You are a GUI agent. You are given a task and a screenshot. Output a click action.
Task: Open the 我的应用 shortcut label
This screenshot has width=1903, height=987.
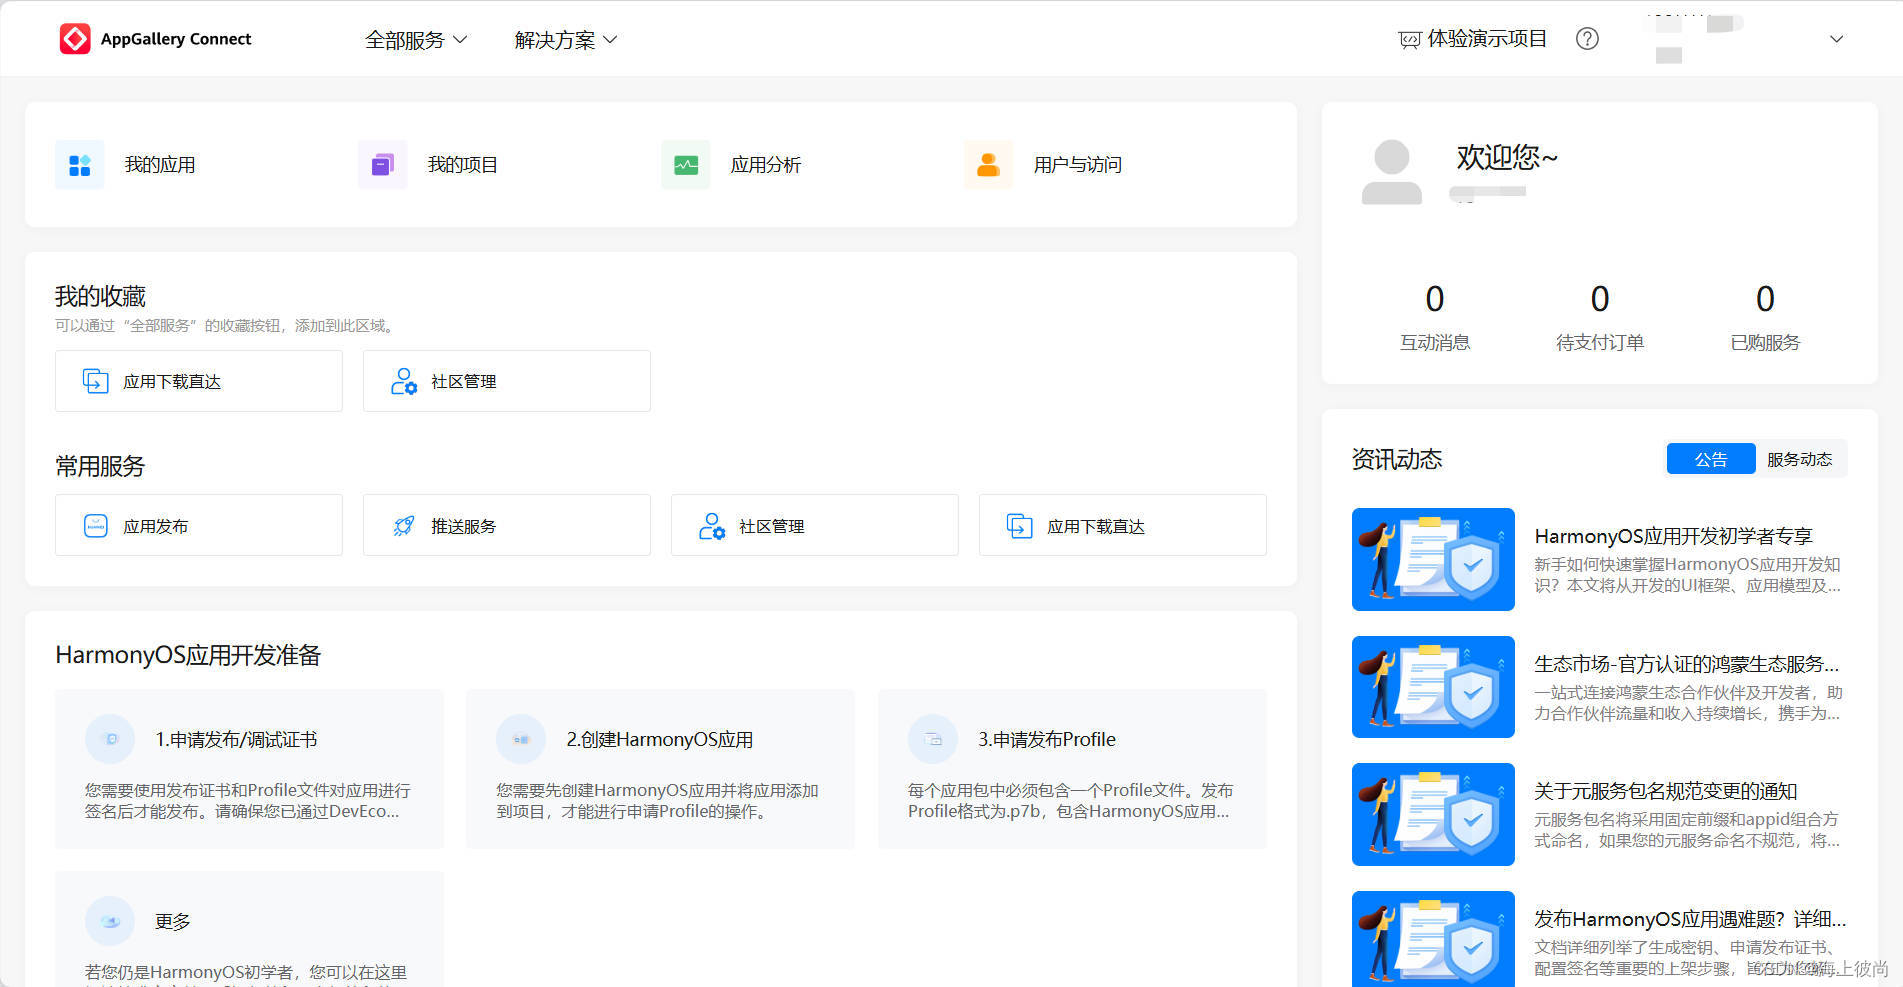tap(160, 165)
